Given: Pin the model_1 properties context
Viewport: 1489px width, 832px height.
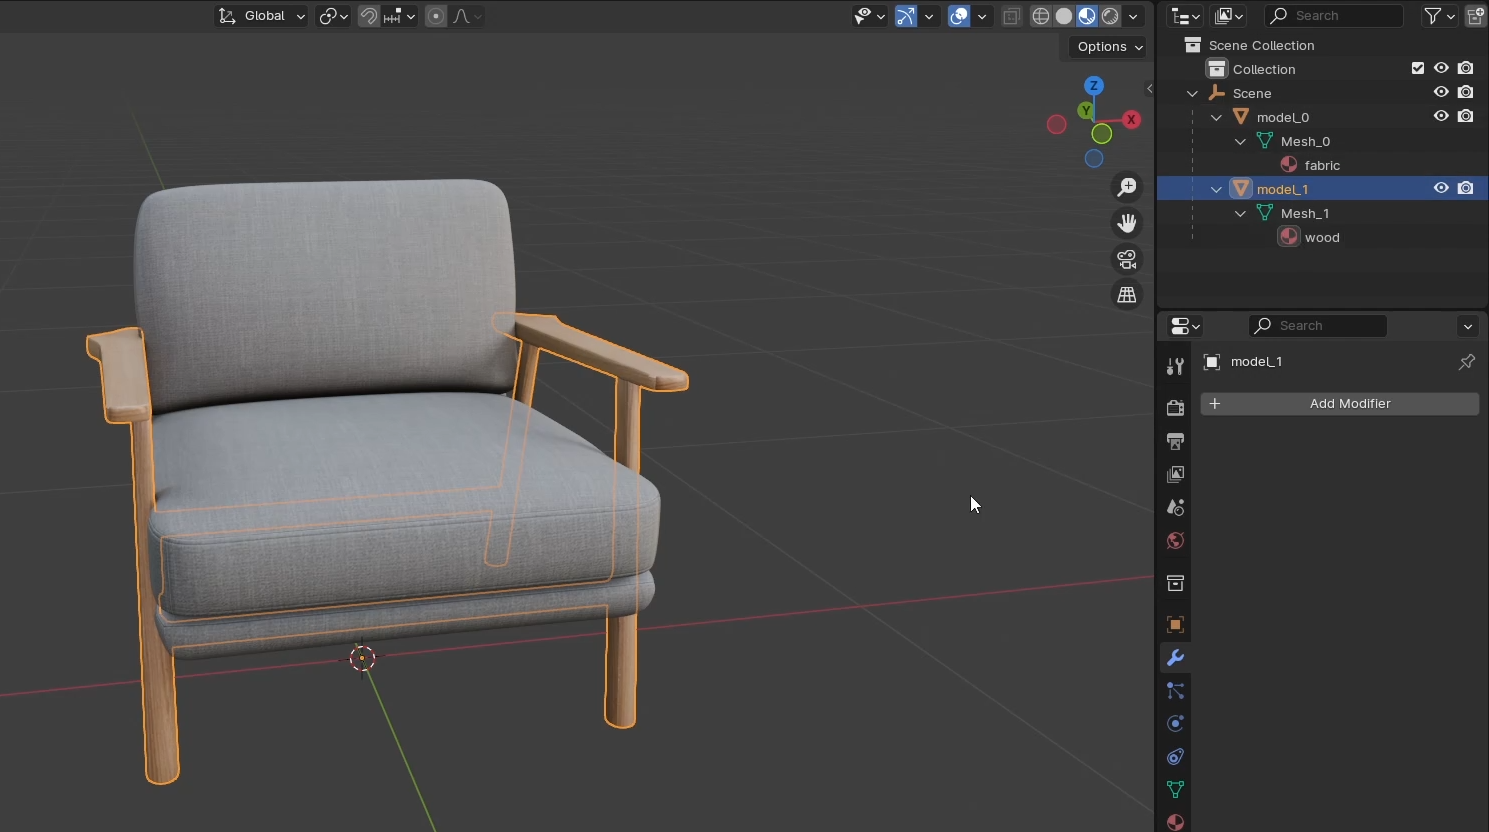Looking at the screenshot, I should [x=1467, y=362].
